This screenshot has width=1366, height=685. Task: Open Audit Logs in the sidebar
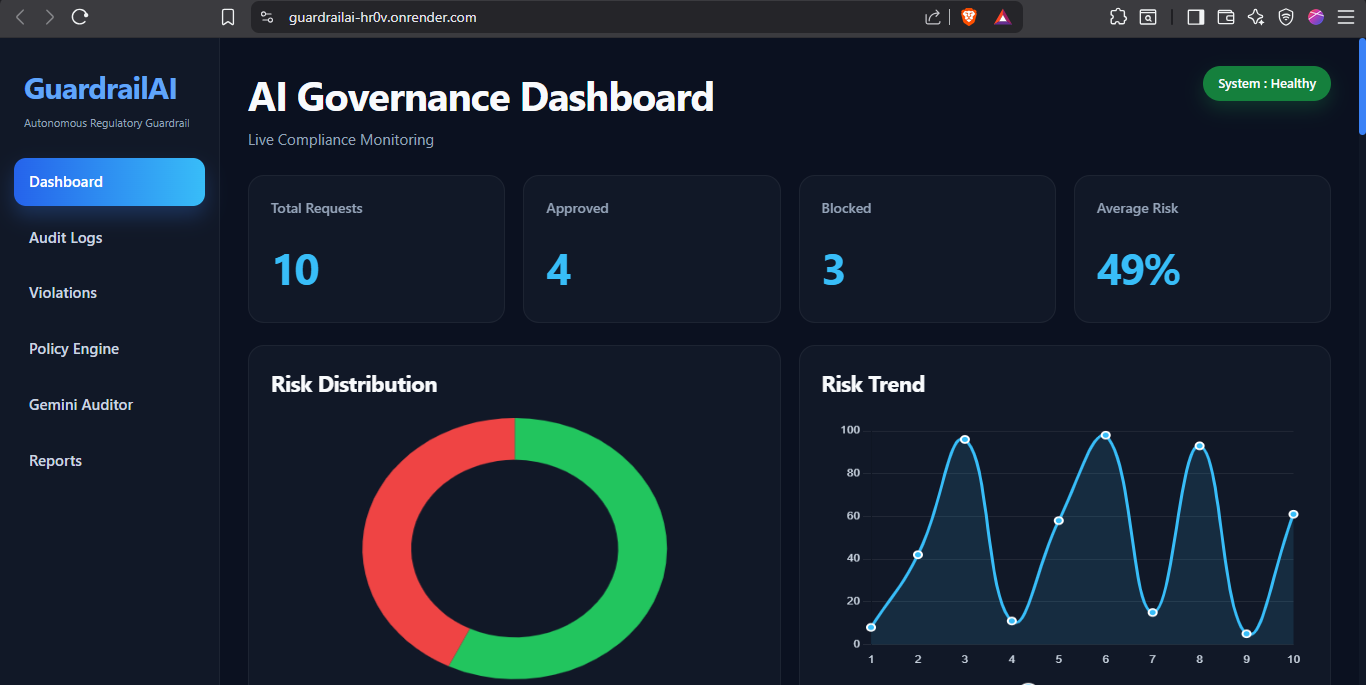(x=109, y=238)
